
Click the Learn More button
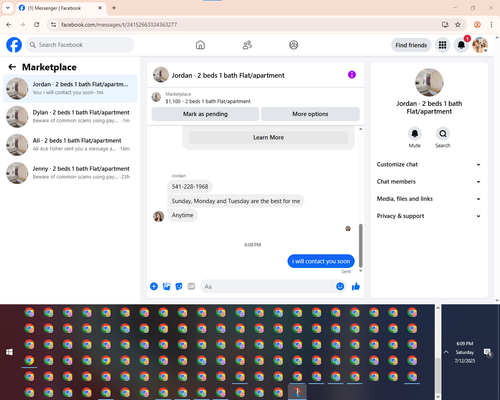tap(268, 137)
